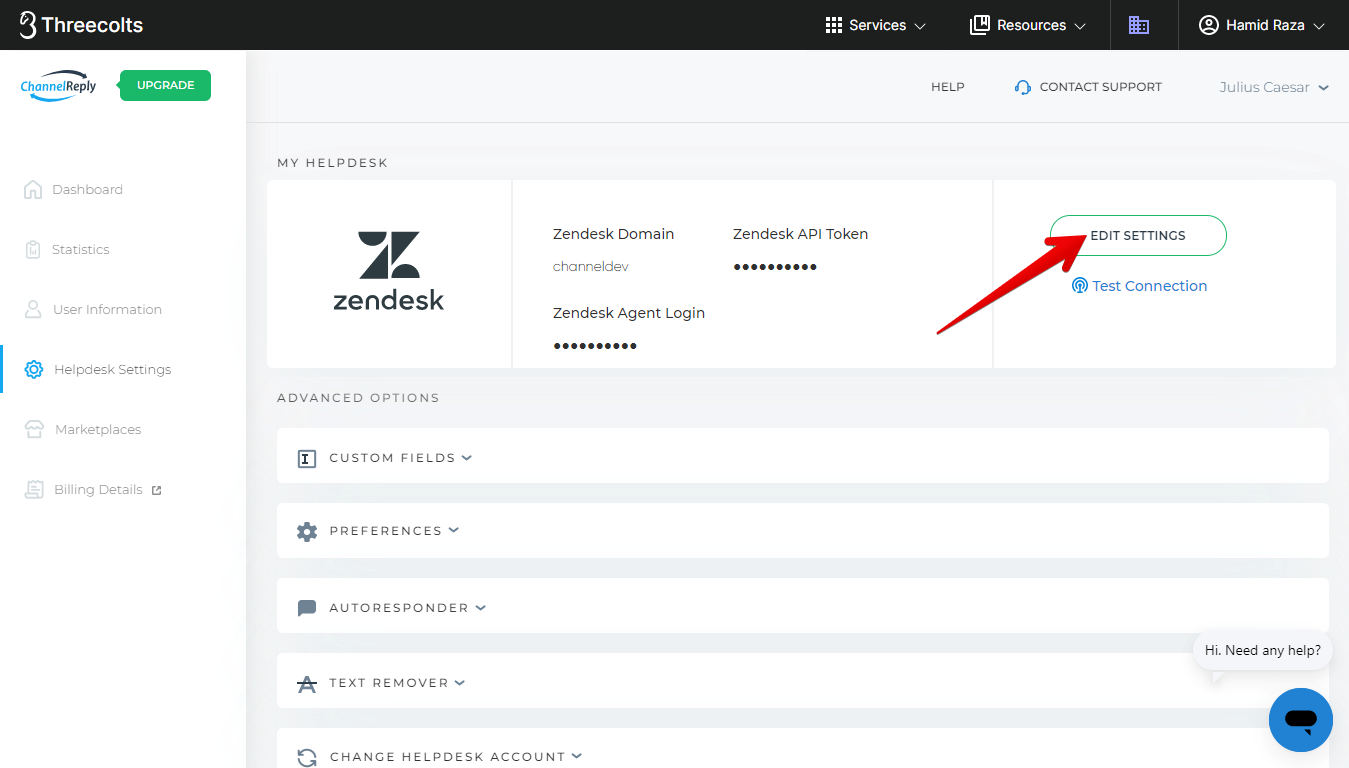Click the Zendesk logo
Screen dimensions: 1349x768
(x=389, y=271)
